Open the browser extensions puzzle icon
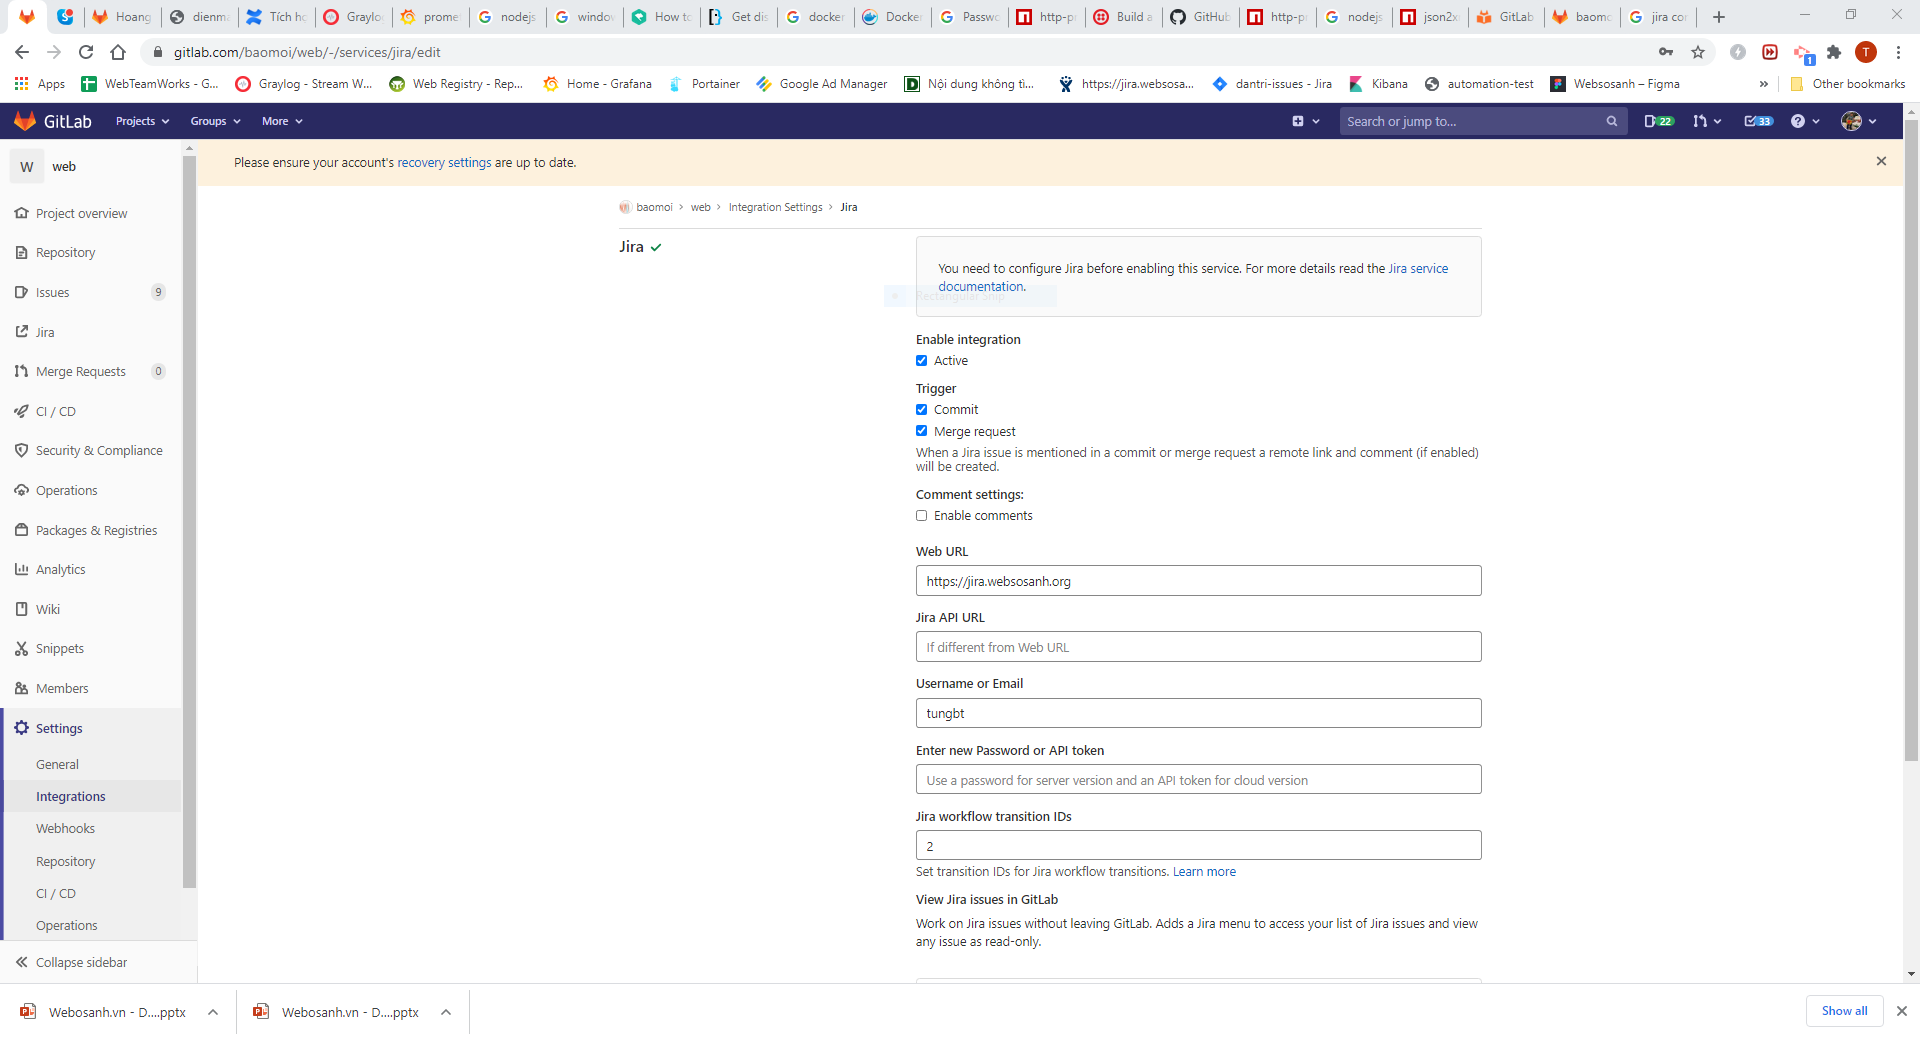The height and width of the screenshot is (1040, 1920). point(1834,52)
